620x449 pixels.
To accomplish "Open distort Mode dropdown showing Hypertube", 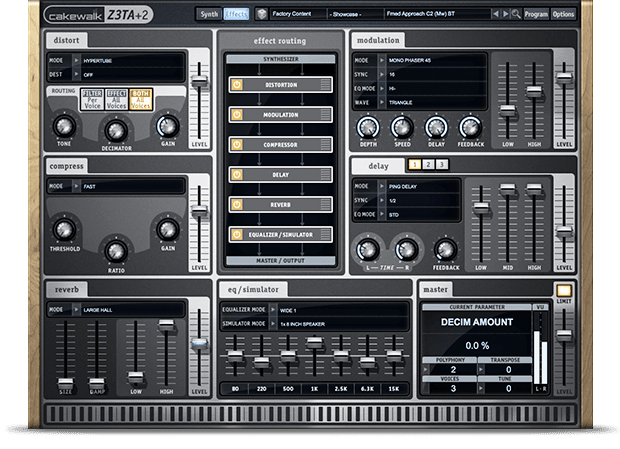I will (116, 60).
